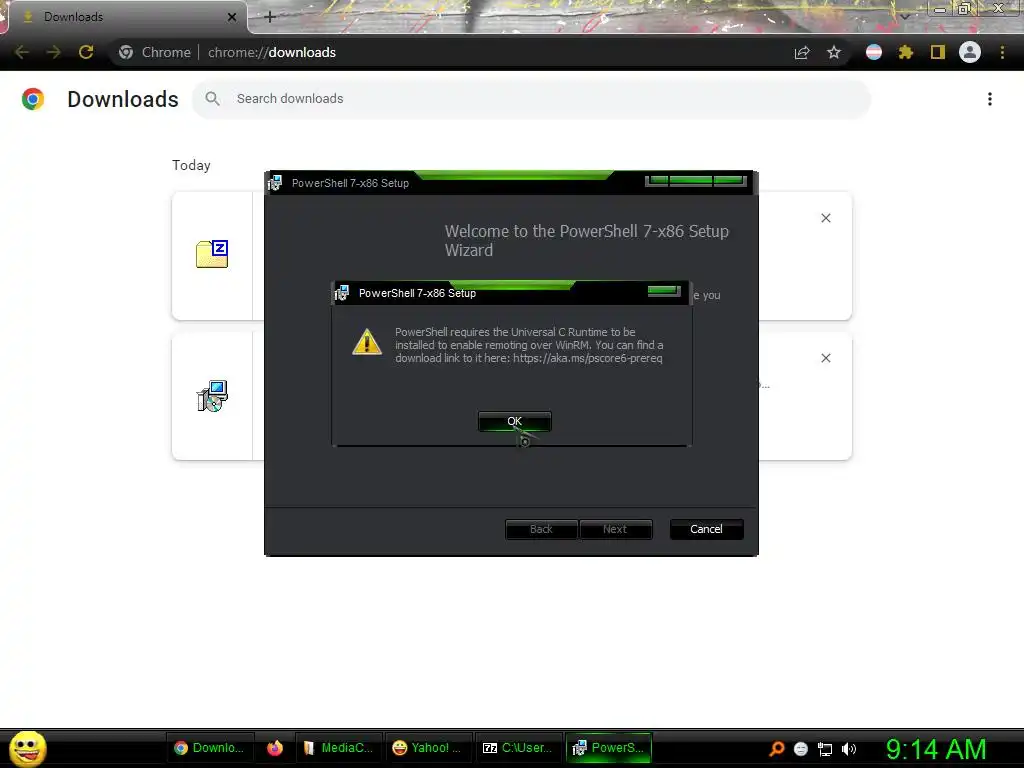Viewport: 1024px width, 768px height.
Task: Cancel the PowerShell 7-x86 Setup wizard
Action: click(x=706, y=529)
